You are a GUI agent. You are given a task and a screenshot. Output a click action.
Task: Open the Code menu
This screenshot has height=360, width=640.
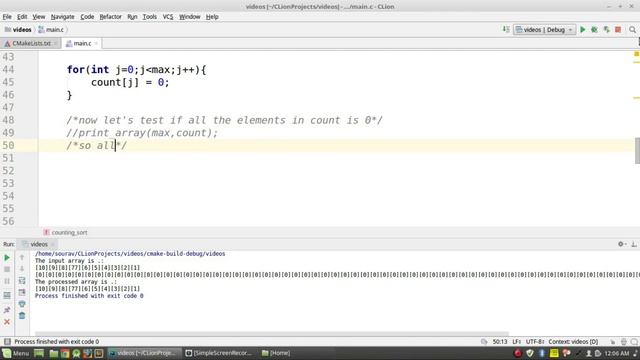[x=87, y=17]
